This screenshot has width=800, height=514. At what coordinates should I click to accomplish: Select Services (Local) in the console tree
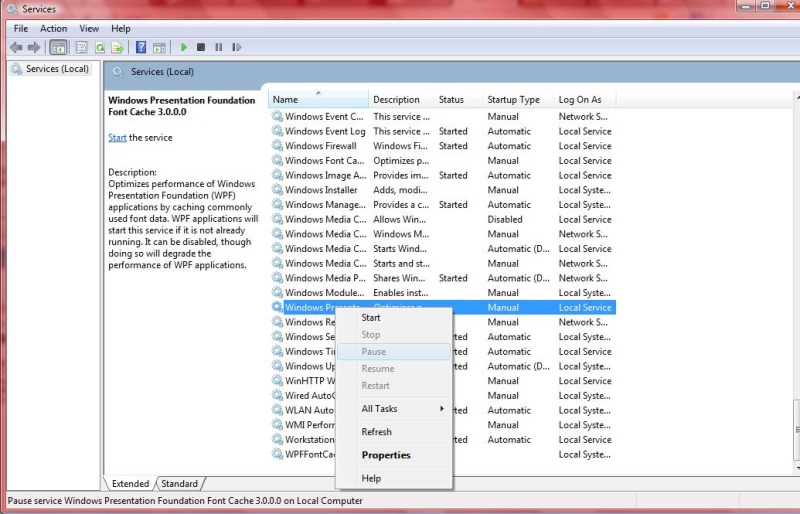(x=51, y=69)
